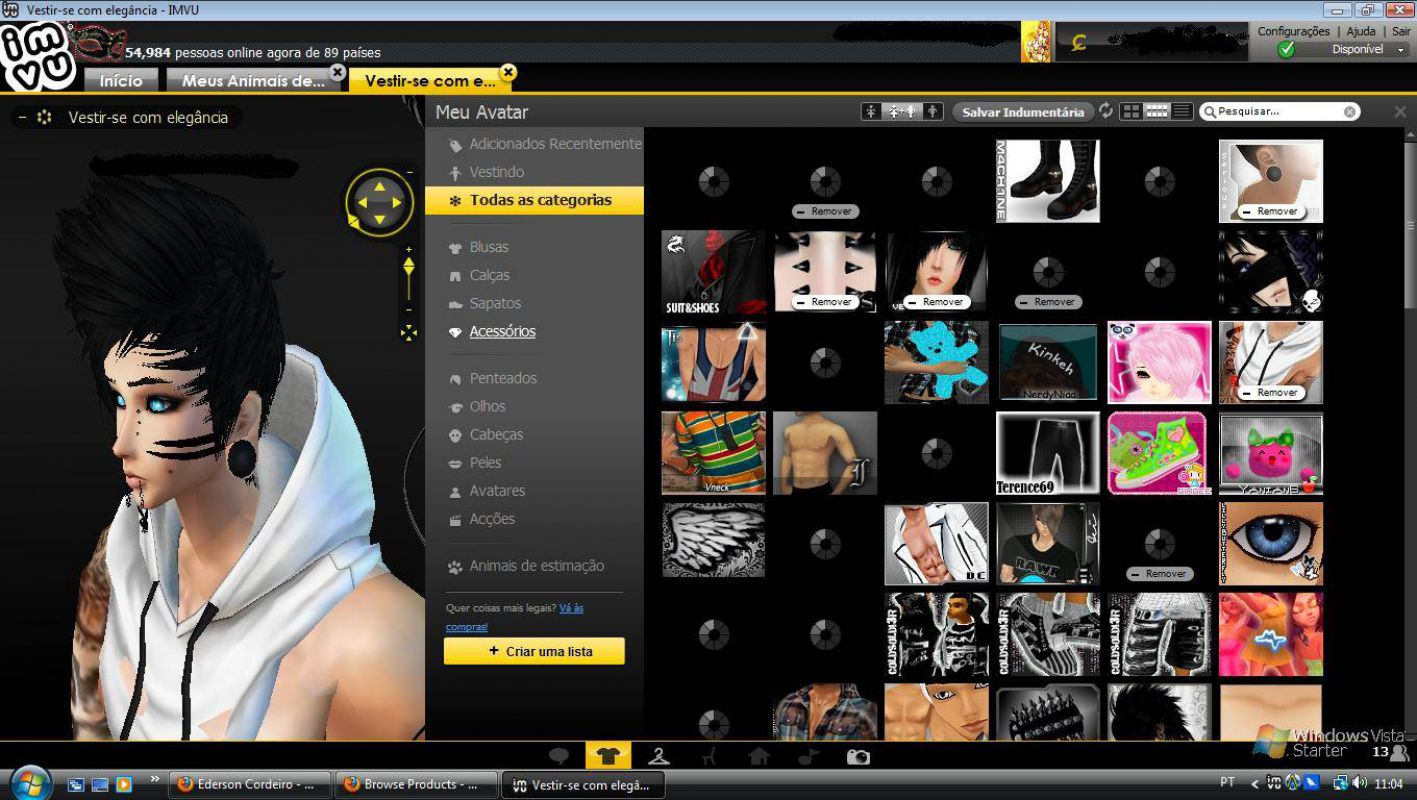Open the camera snapshot icon

tap(858, 757)
